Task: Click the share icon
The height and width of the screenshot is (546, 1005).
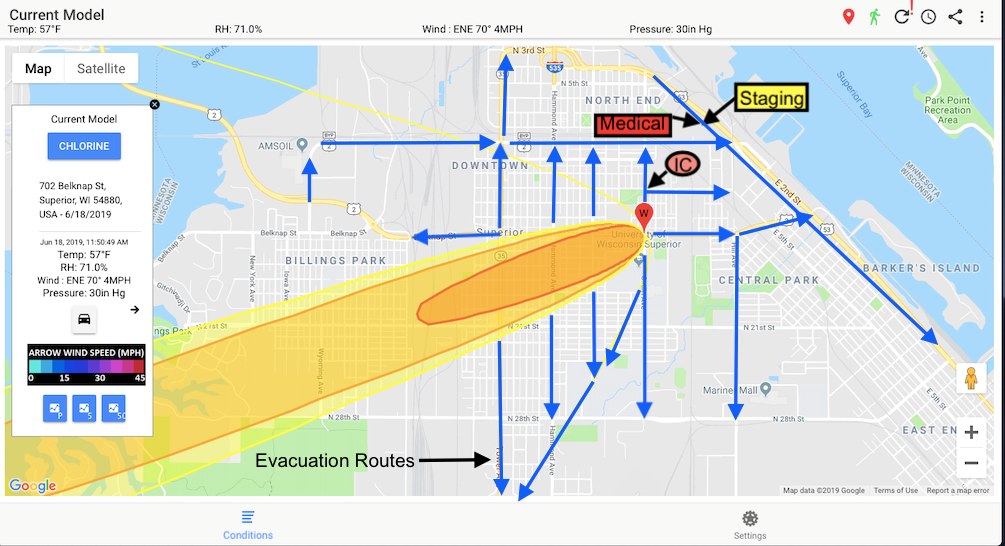Action: [955, 17]
